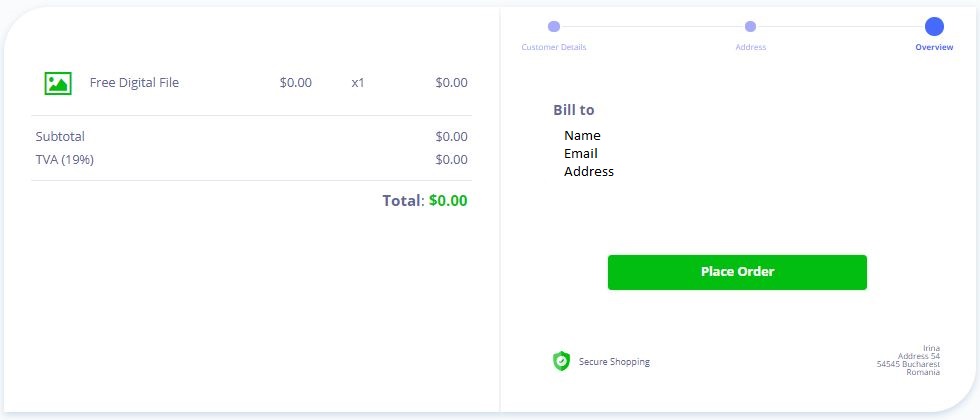Click the Overview step circle
The width and height of the screenshot is (980, 420).
(x=934, y=26)
